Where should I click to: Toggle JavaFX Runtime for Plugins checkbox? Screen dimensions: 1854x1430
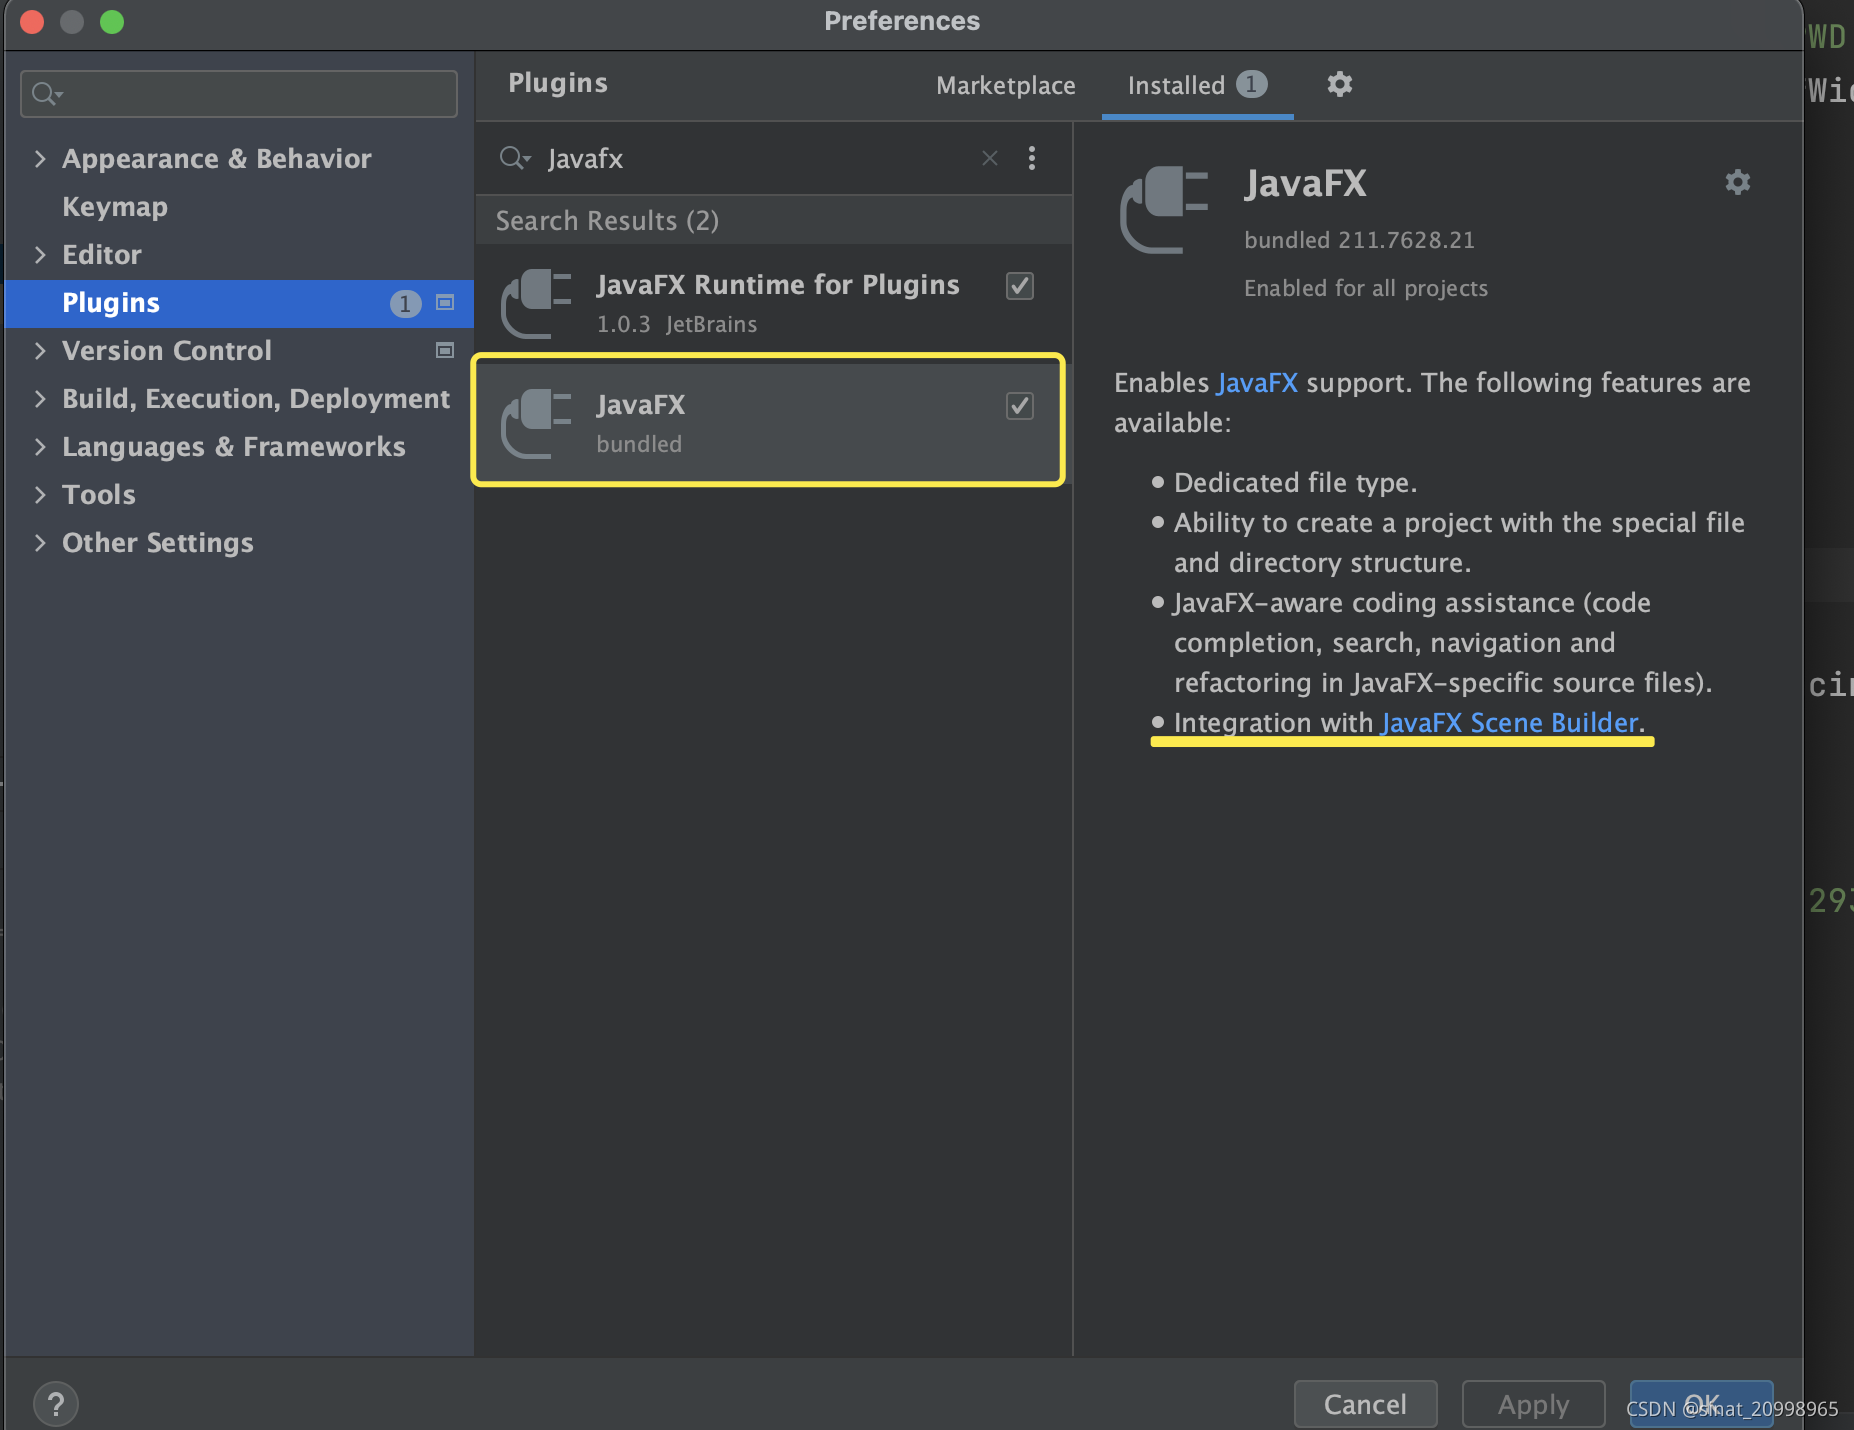click(1019, 286)
